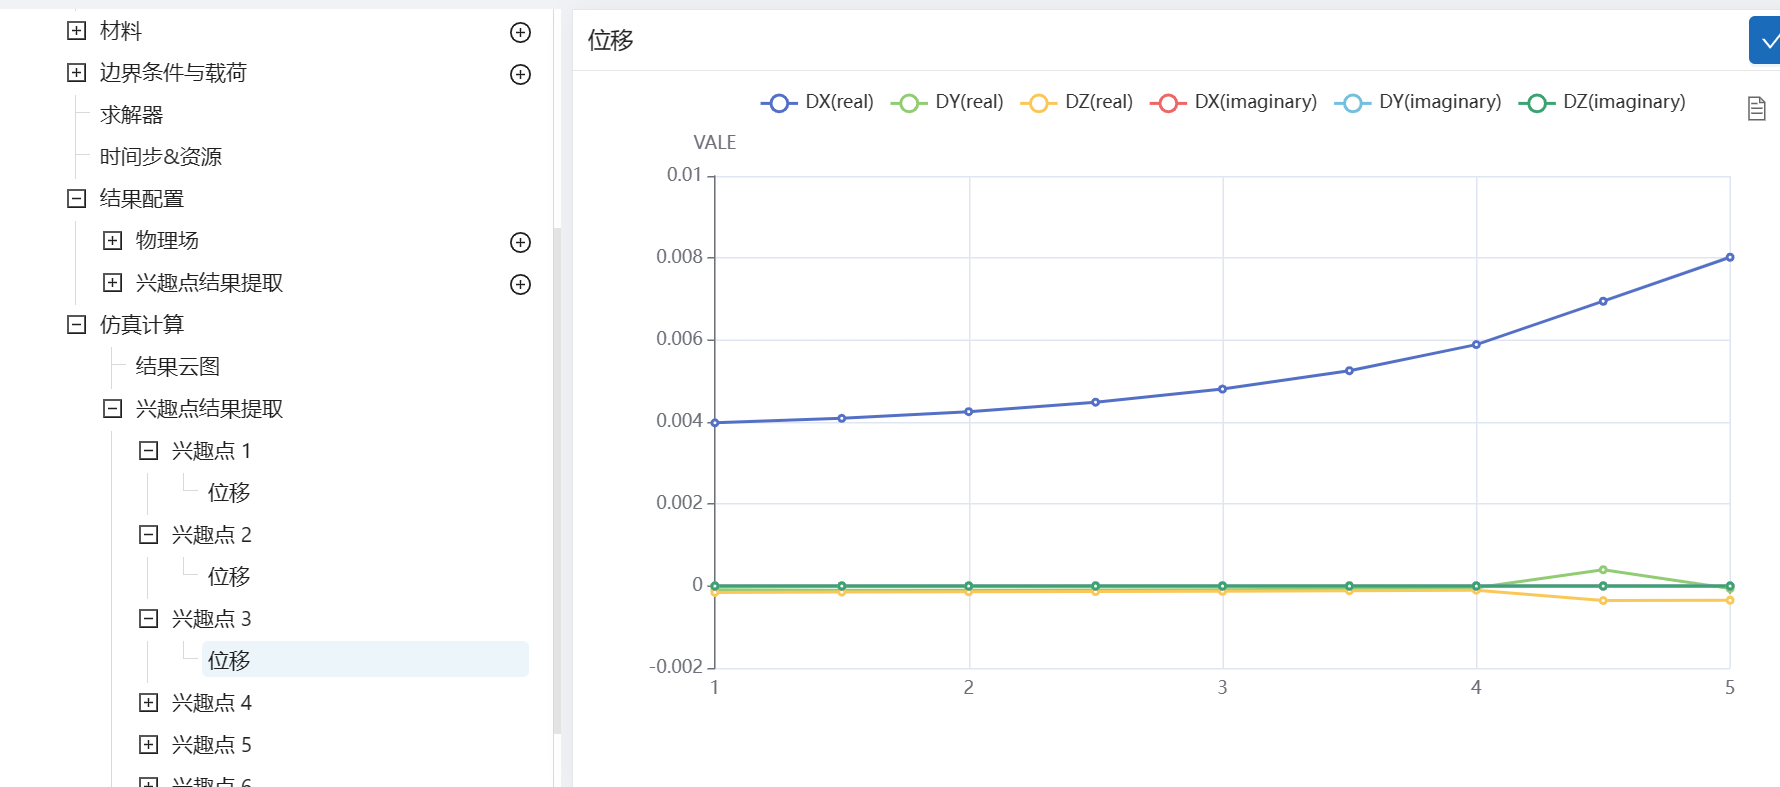The height and width of the screenshot is (787, 1780).
Task: Select 位移 under 兴趣点 1
Action: 229,493
